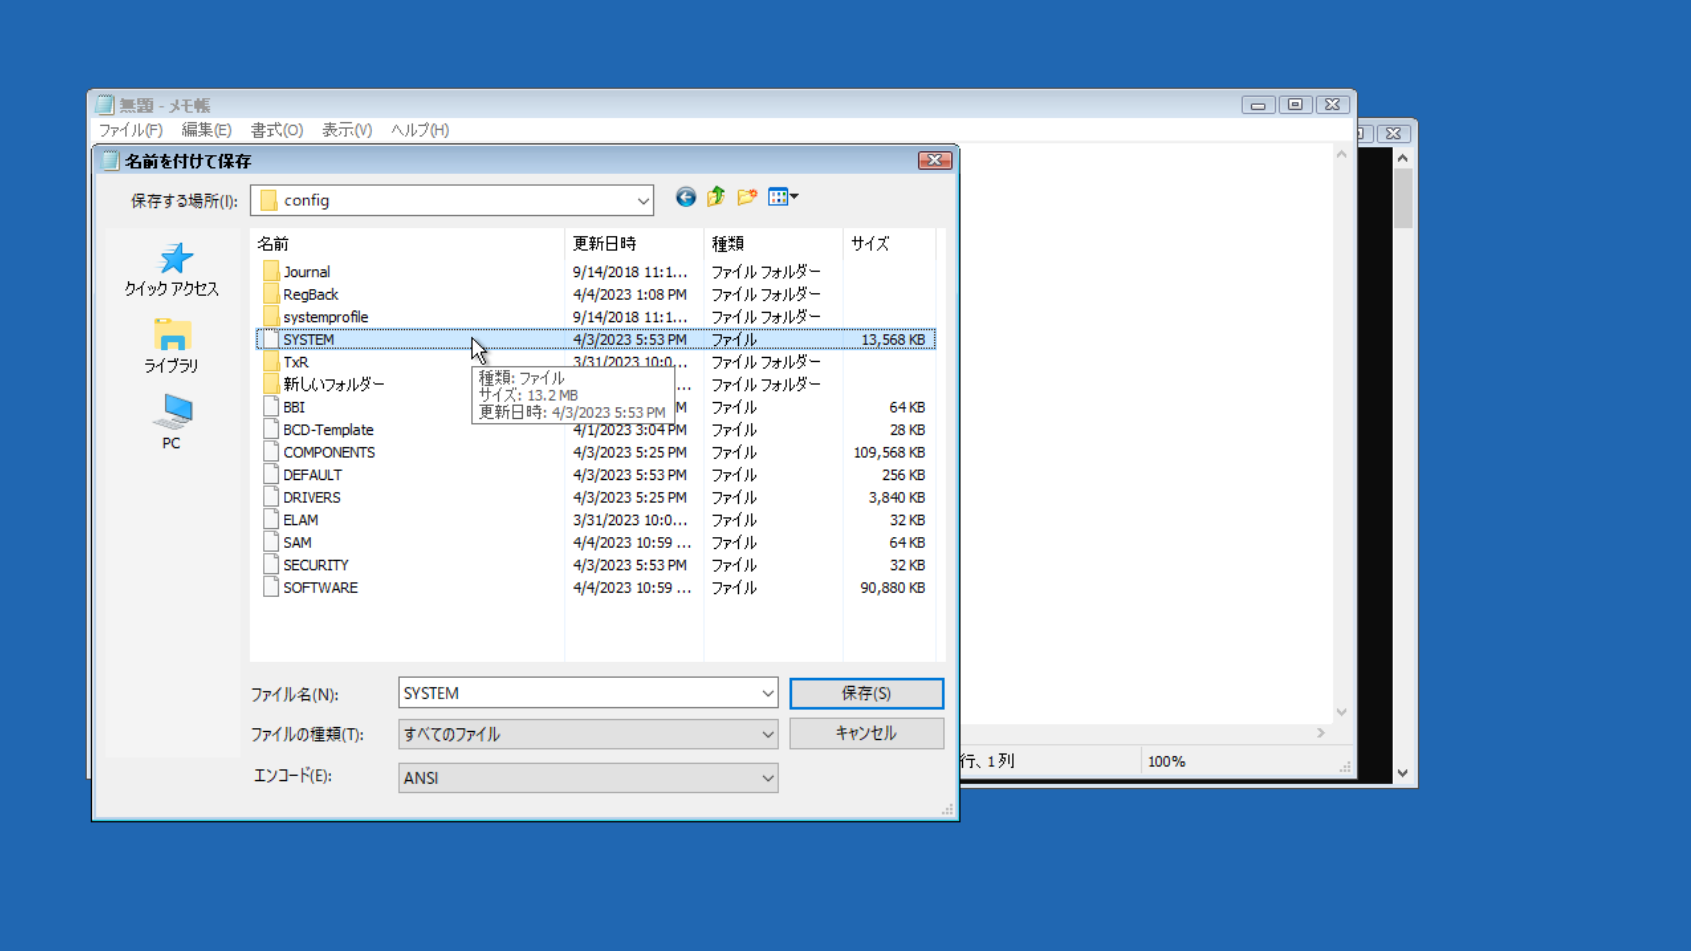Expand the save location config dropdown

[642, 201]
